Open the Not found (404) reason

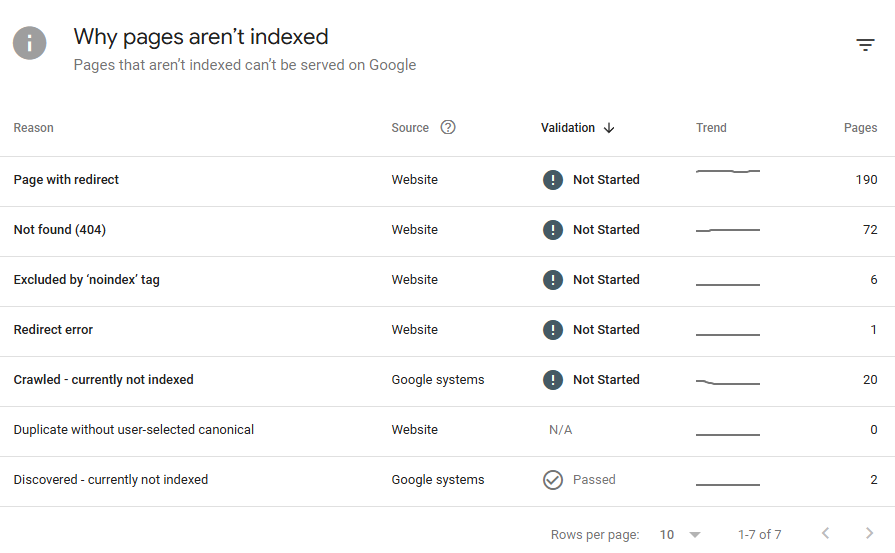60,230
